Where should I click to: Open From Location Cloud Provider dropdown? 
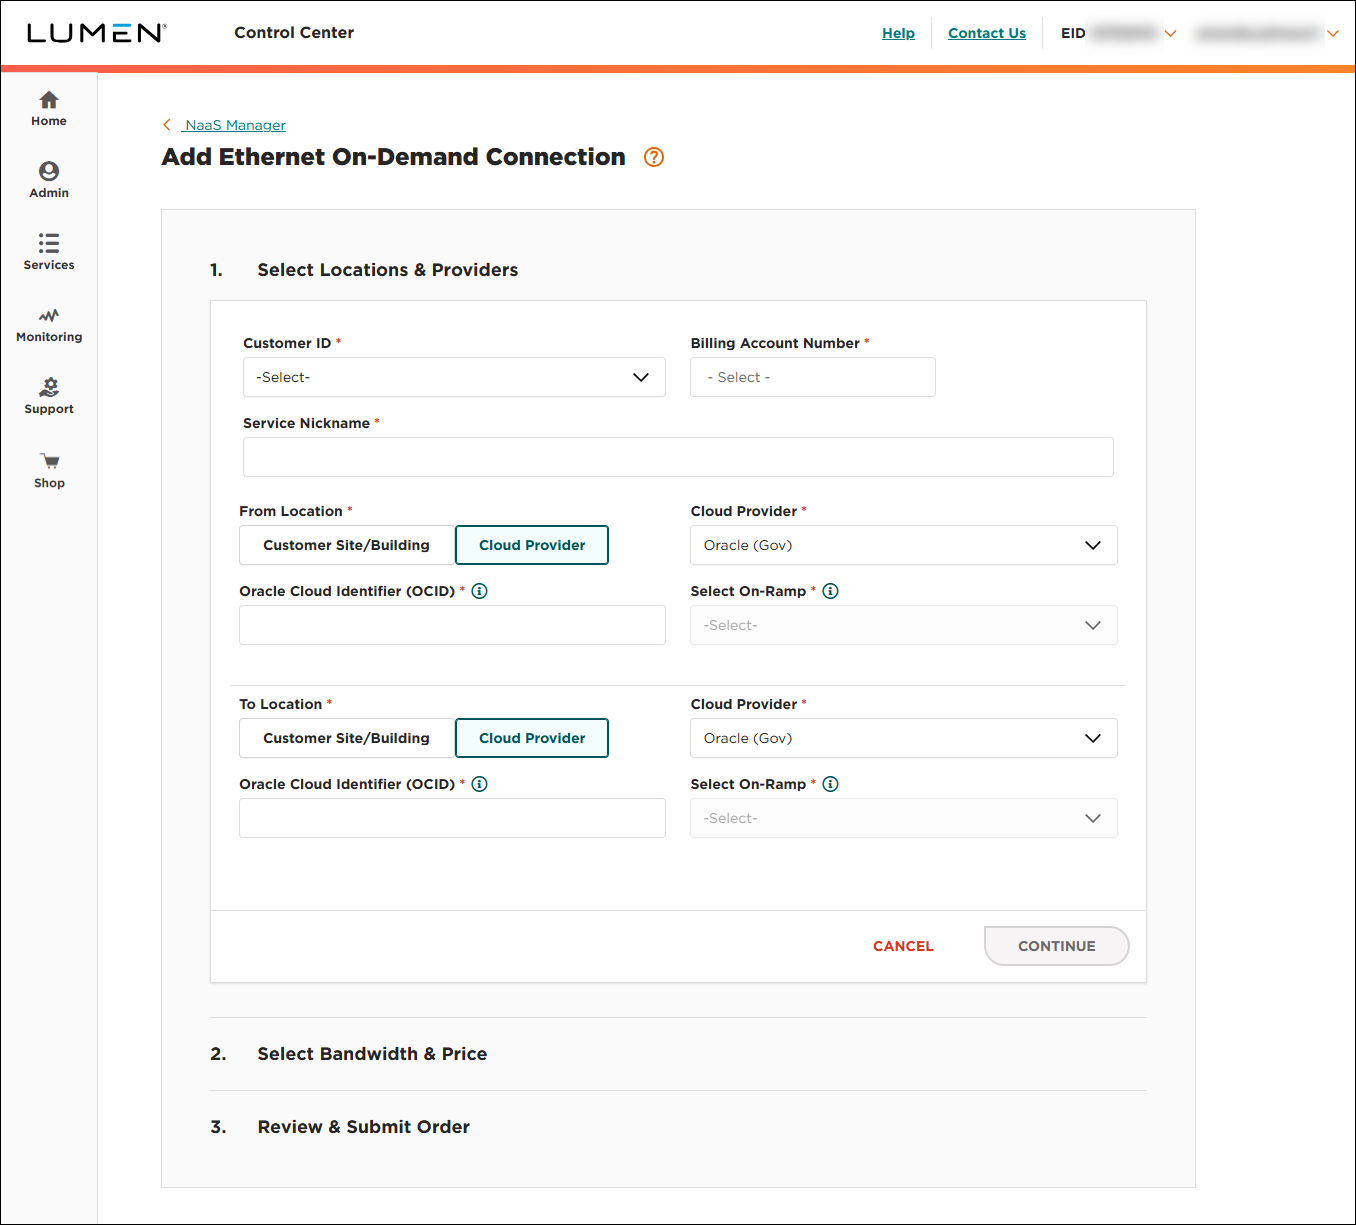(x=904, y=545)
